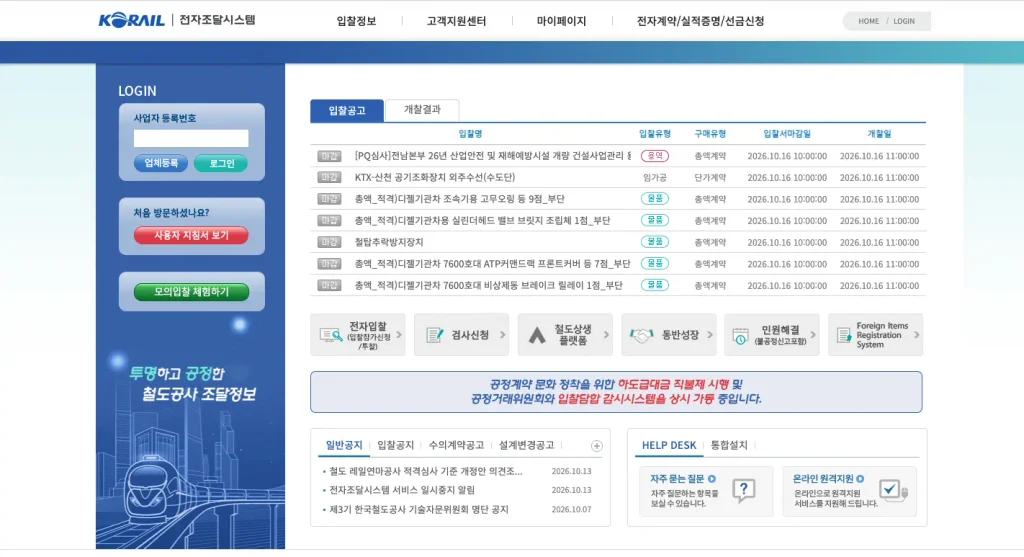Click 마감 badge on PQ심사 row

click(x=329, y=156)
